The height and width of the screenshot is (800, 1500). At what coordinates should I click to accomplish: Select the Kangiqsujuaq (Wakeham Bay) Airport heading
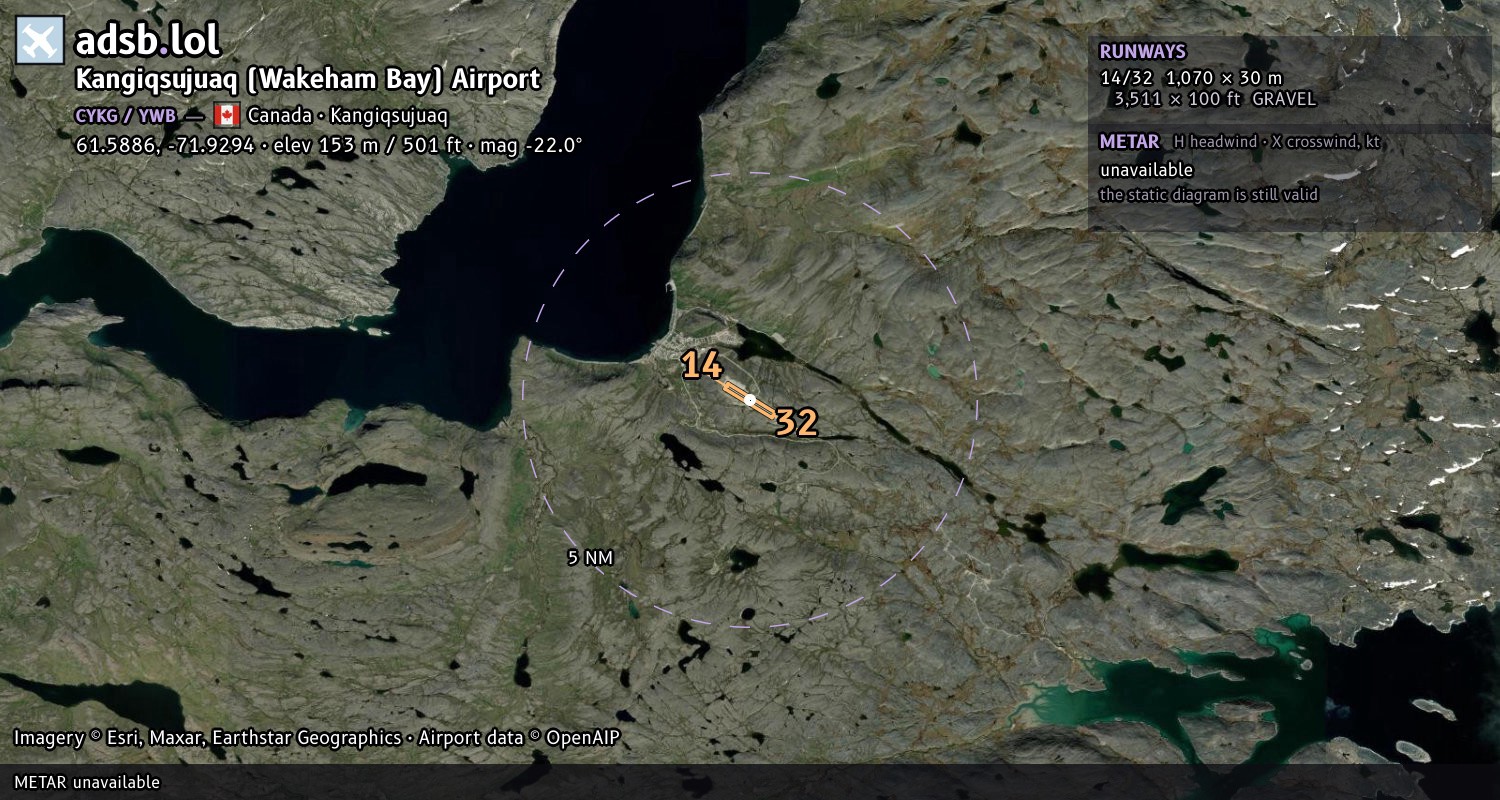tap(308, 80)
